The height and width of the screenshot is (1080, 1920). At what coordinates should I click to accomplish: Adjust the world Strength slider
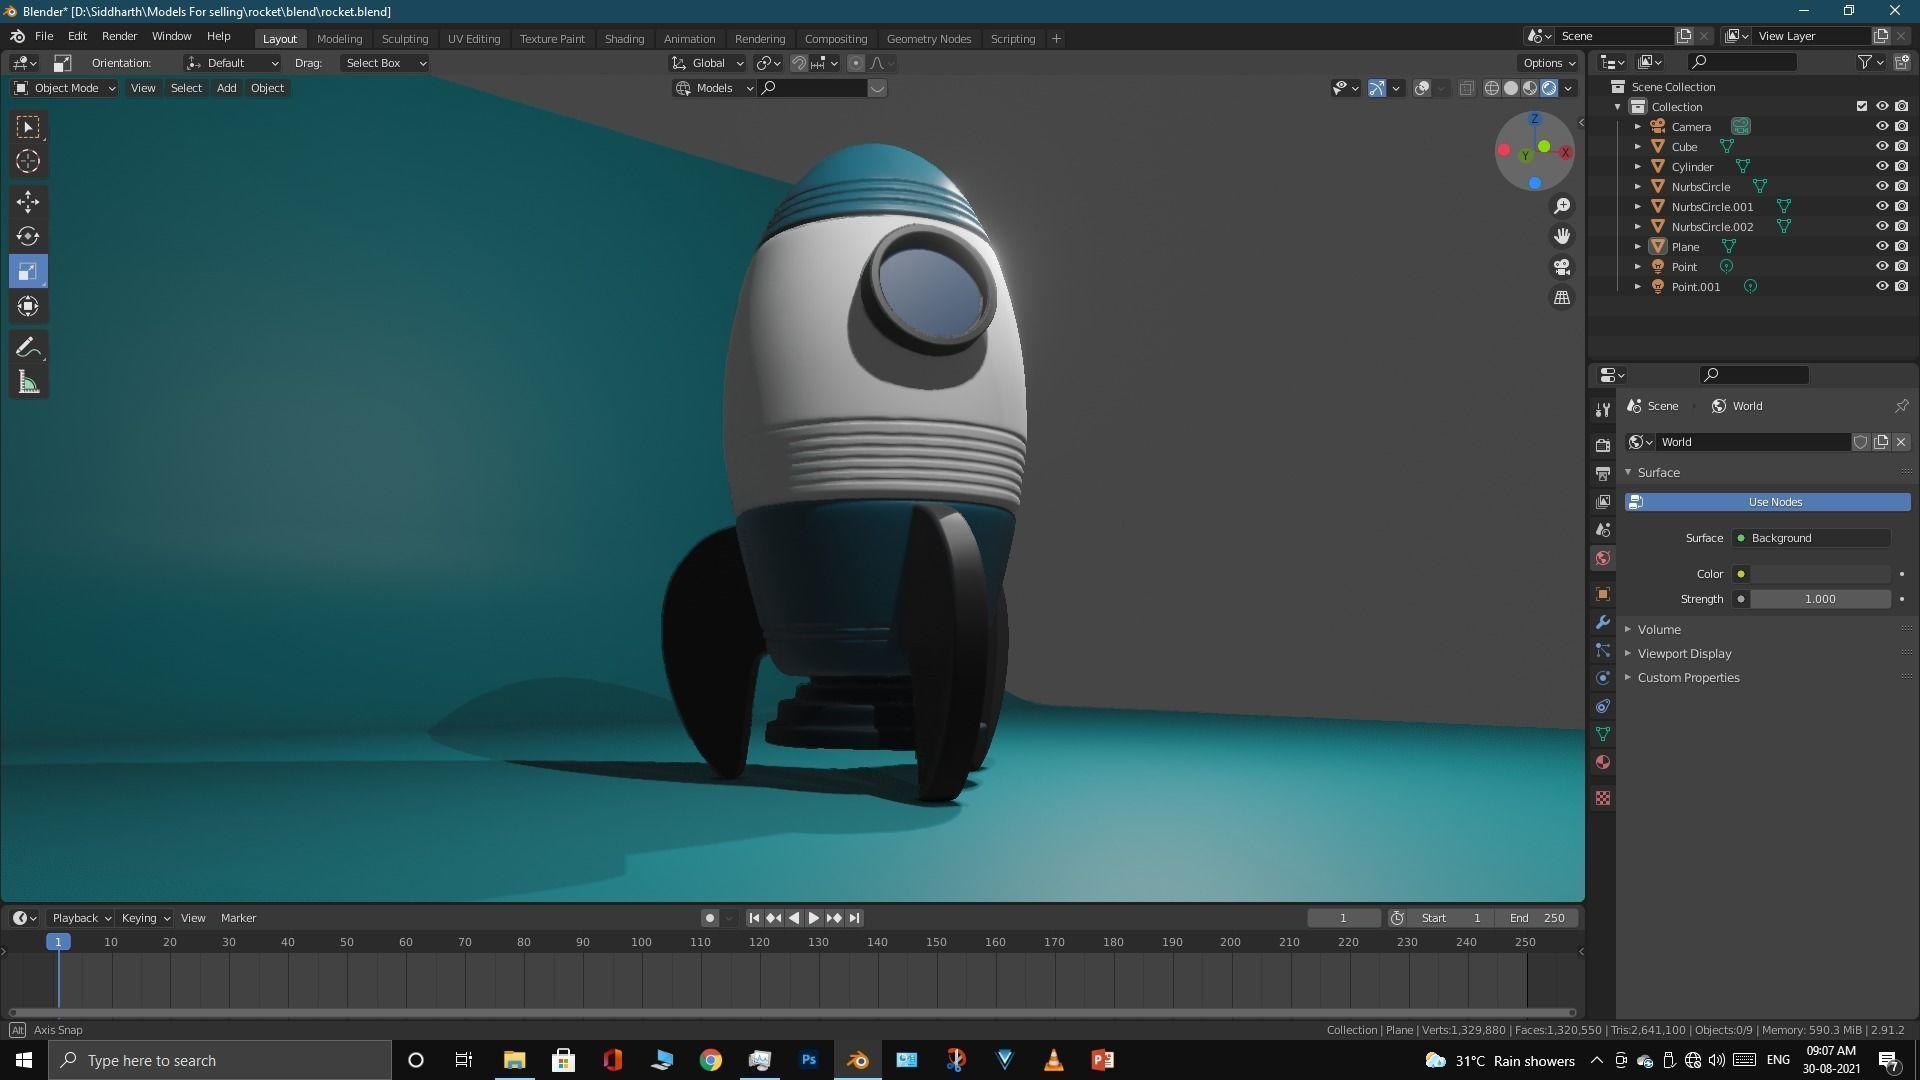pos(1819,599)
